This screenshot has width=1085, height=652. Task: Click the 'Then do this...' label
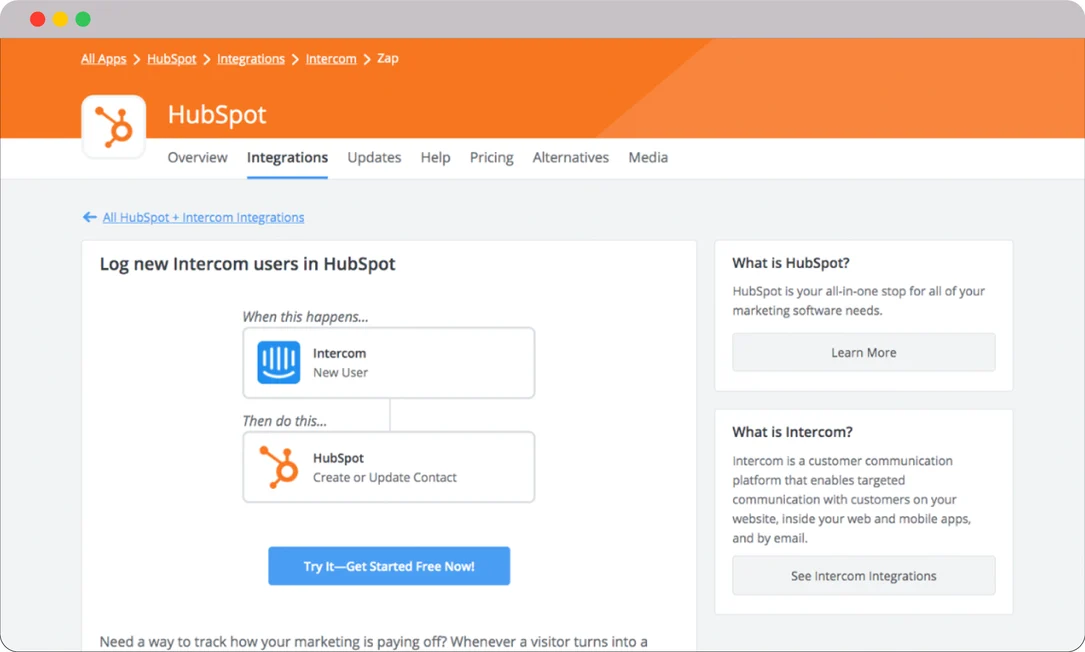(x=284, y=421)
